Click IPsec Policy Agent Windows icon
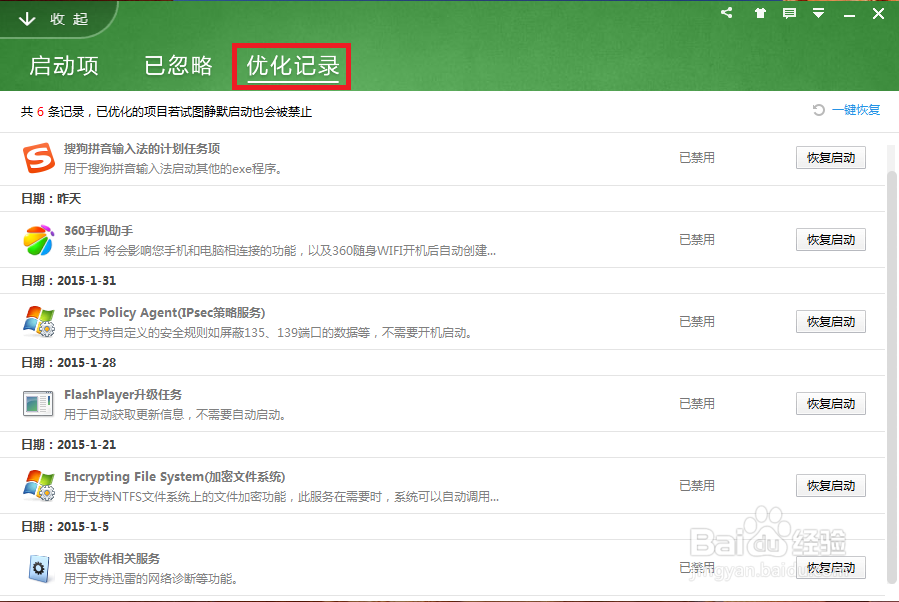The width and height of the screenshot is (899, 602). tap(38, 322)
